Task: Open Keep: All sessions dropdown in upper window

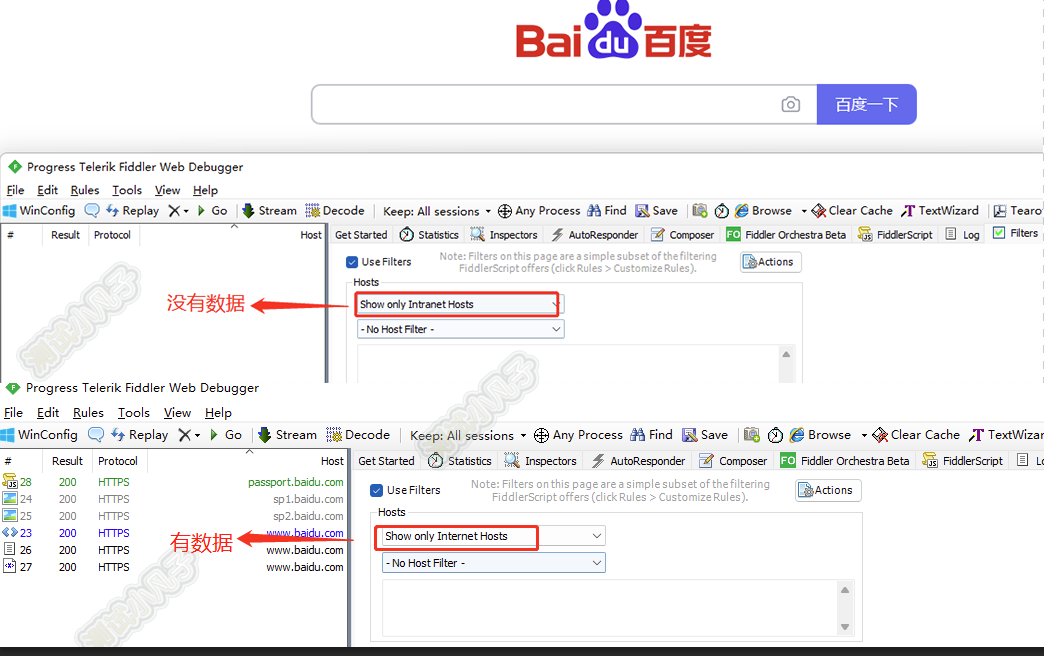Action: (x=437, y=211)
